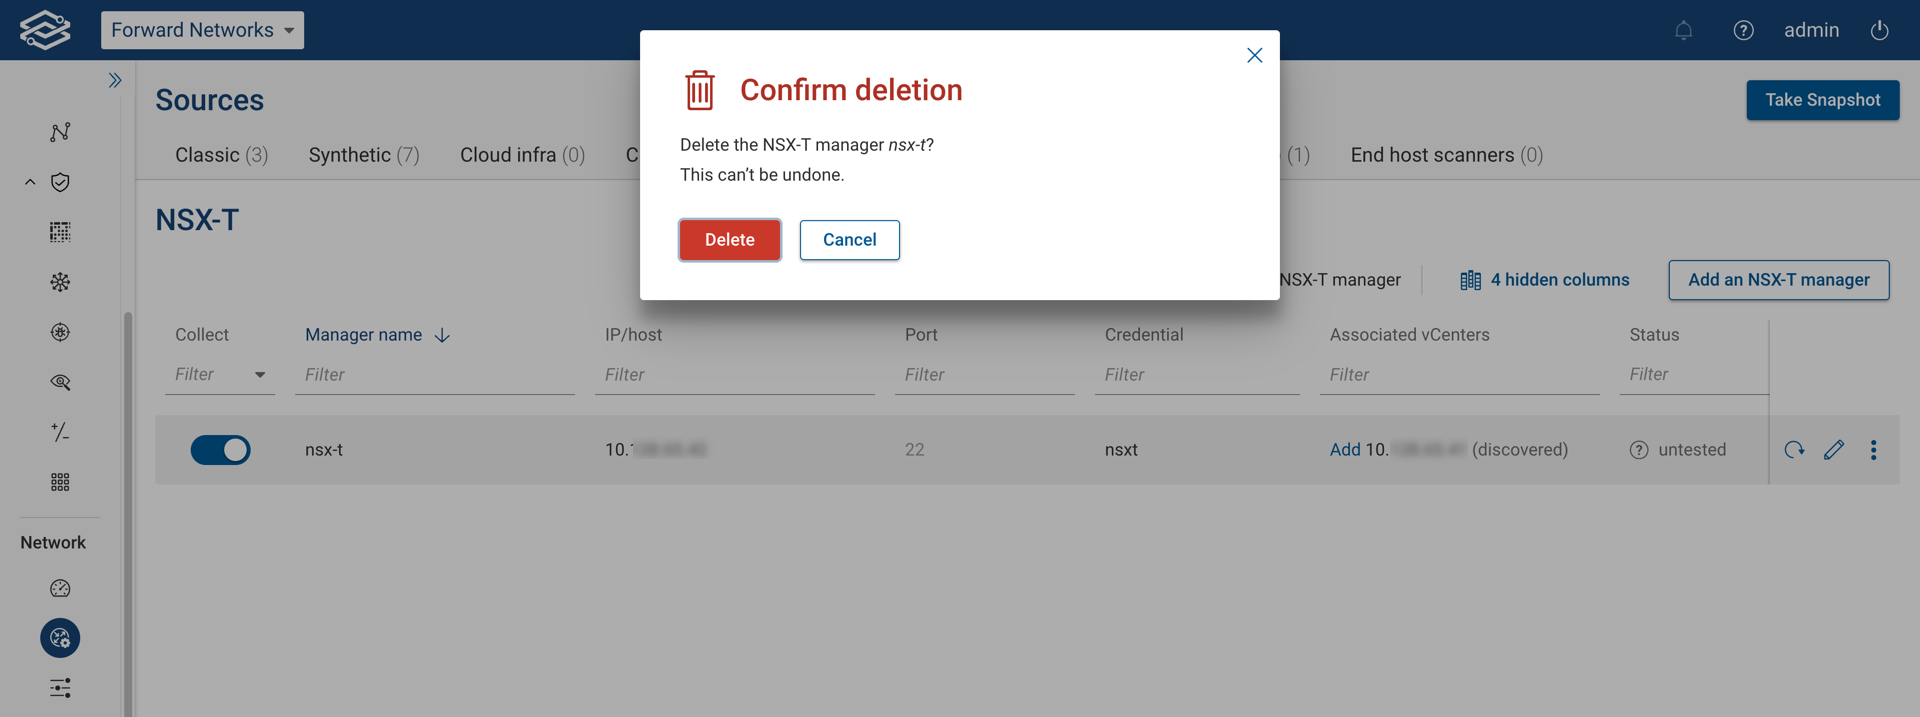Open the dashboard gauge sidebar icon
Image resolution: width=1920 pixels, height=717 pixels.
click(x=60, y=588)
